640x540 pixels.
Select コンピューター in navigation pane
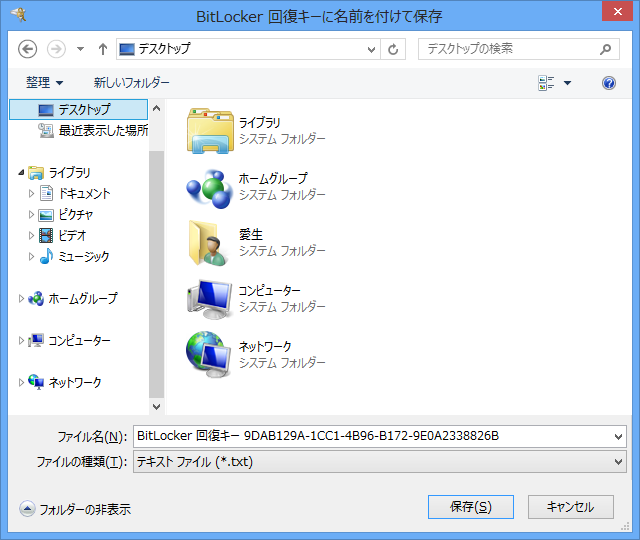click(x=69, y=340)
